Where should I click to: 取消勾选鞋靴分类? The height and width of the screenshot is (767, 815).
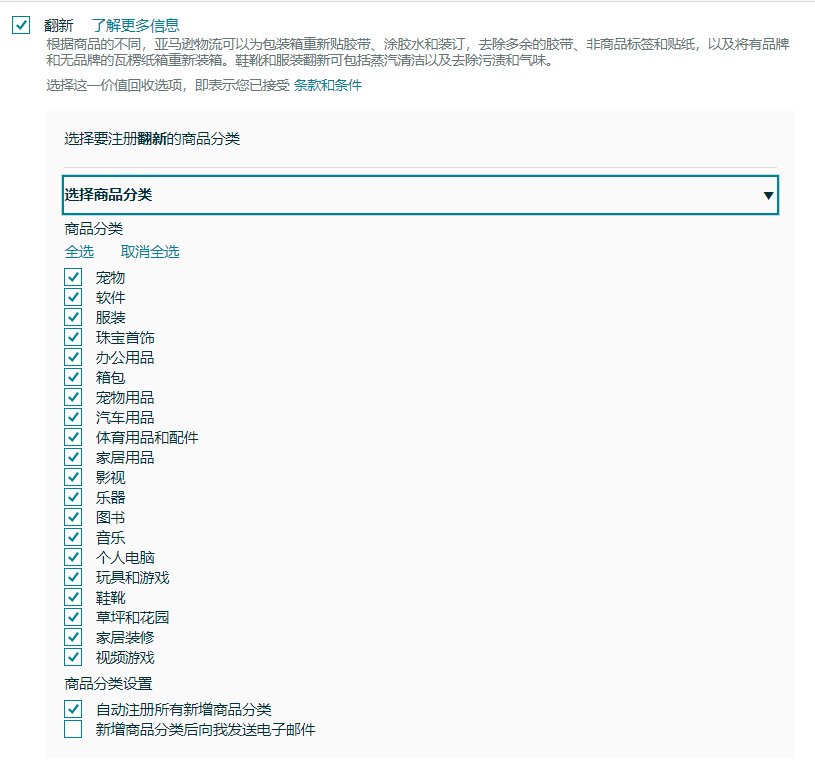pos(73,597)
